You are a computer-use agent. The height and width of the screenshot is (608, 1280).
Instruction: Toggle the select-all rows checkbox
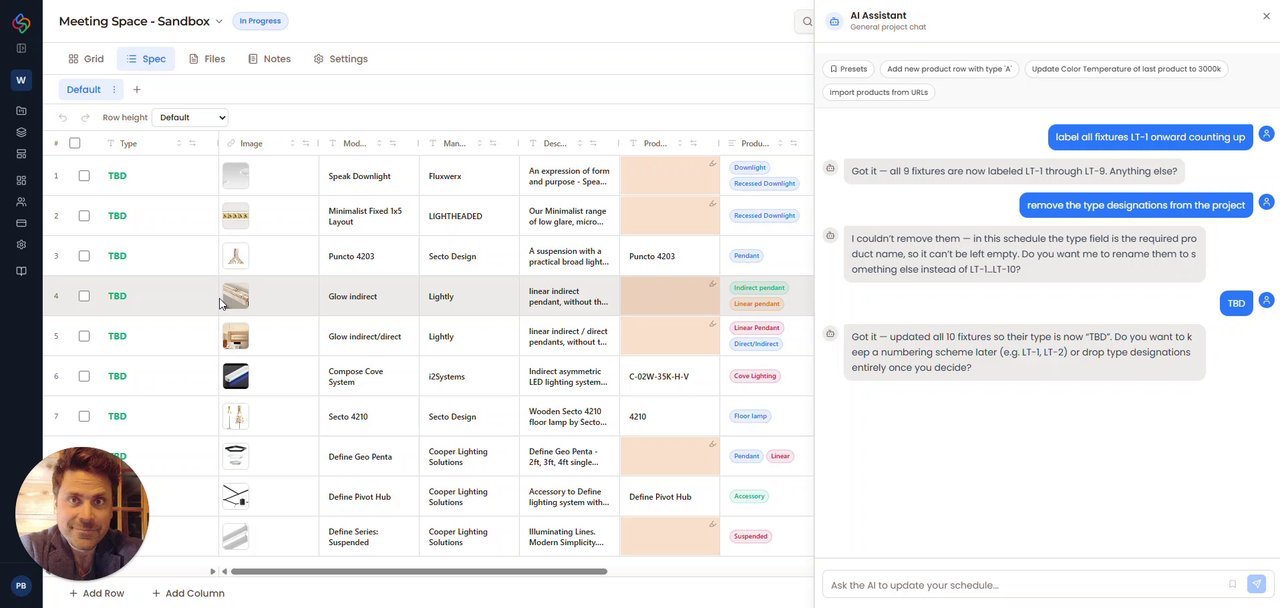pyautogui.click(x=74, y=143)
